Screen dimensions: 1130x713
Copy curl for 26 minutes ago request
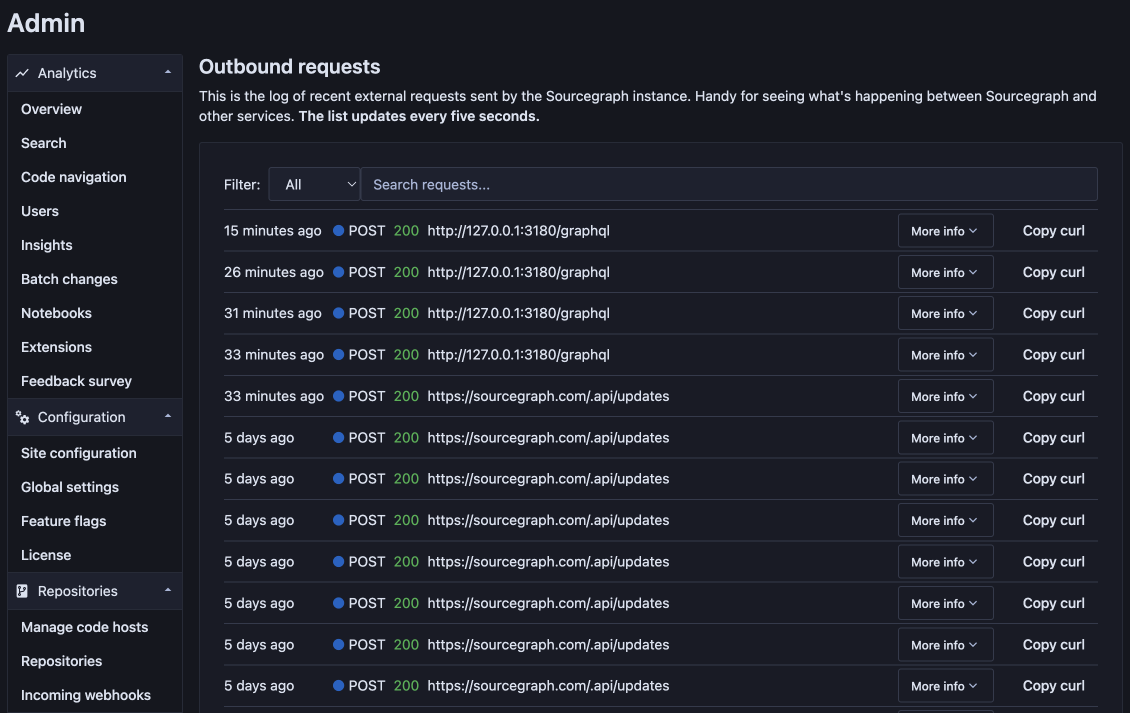click(x=1053, y=272)
